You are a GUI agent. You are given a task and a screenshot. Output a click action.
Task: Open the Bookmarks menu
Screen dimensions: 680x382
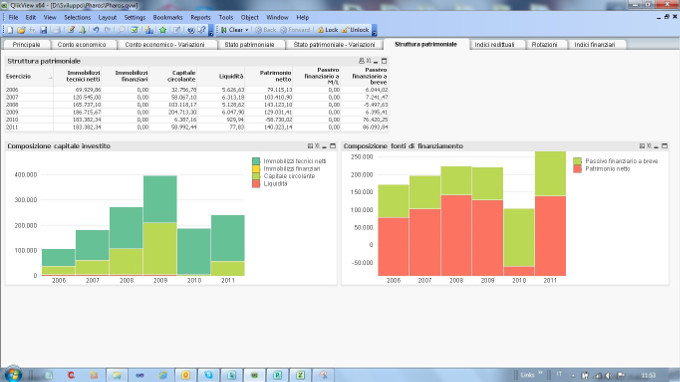click(167, 17)
